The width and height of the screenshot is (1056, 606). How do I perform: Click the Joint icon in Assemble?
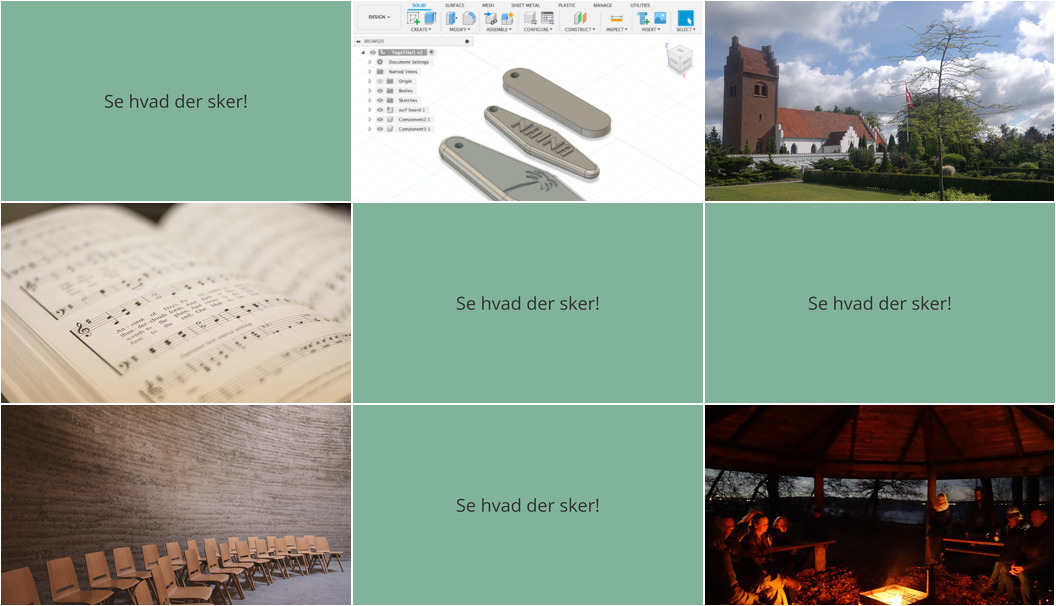coord(491,18)
